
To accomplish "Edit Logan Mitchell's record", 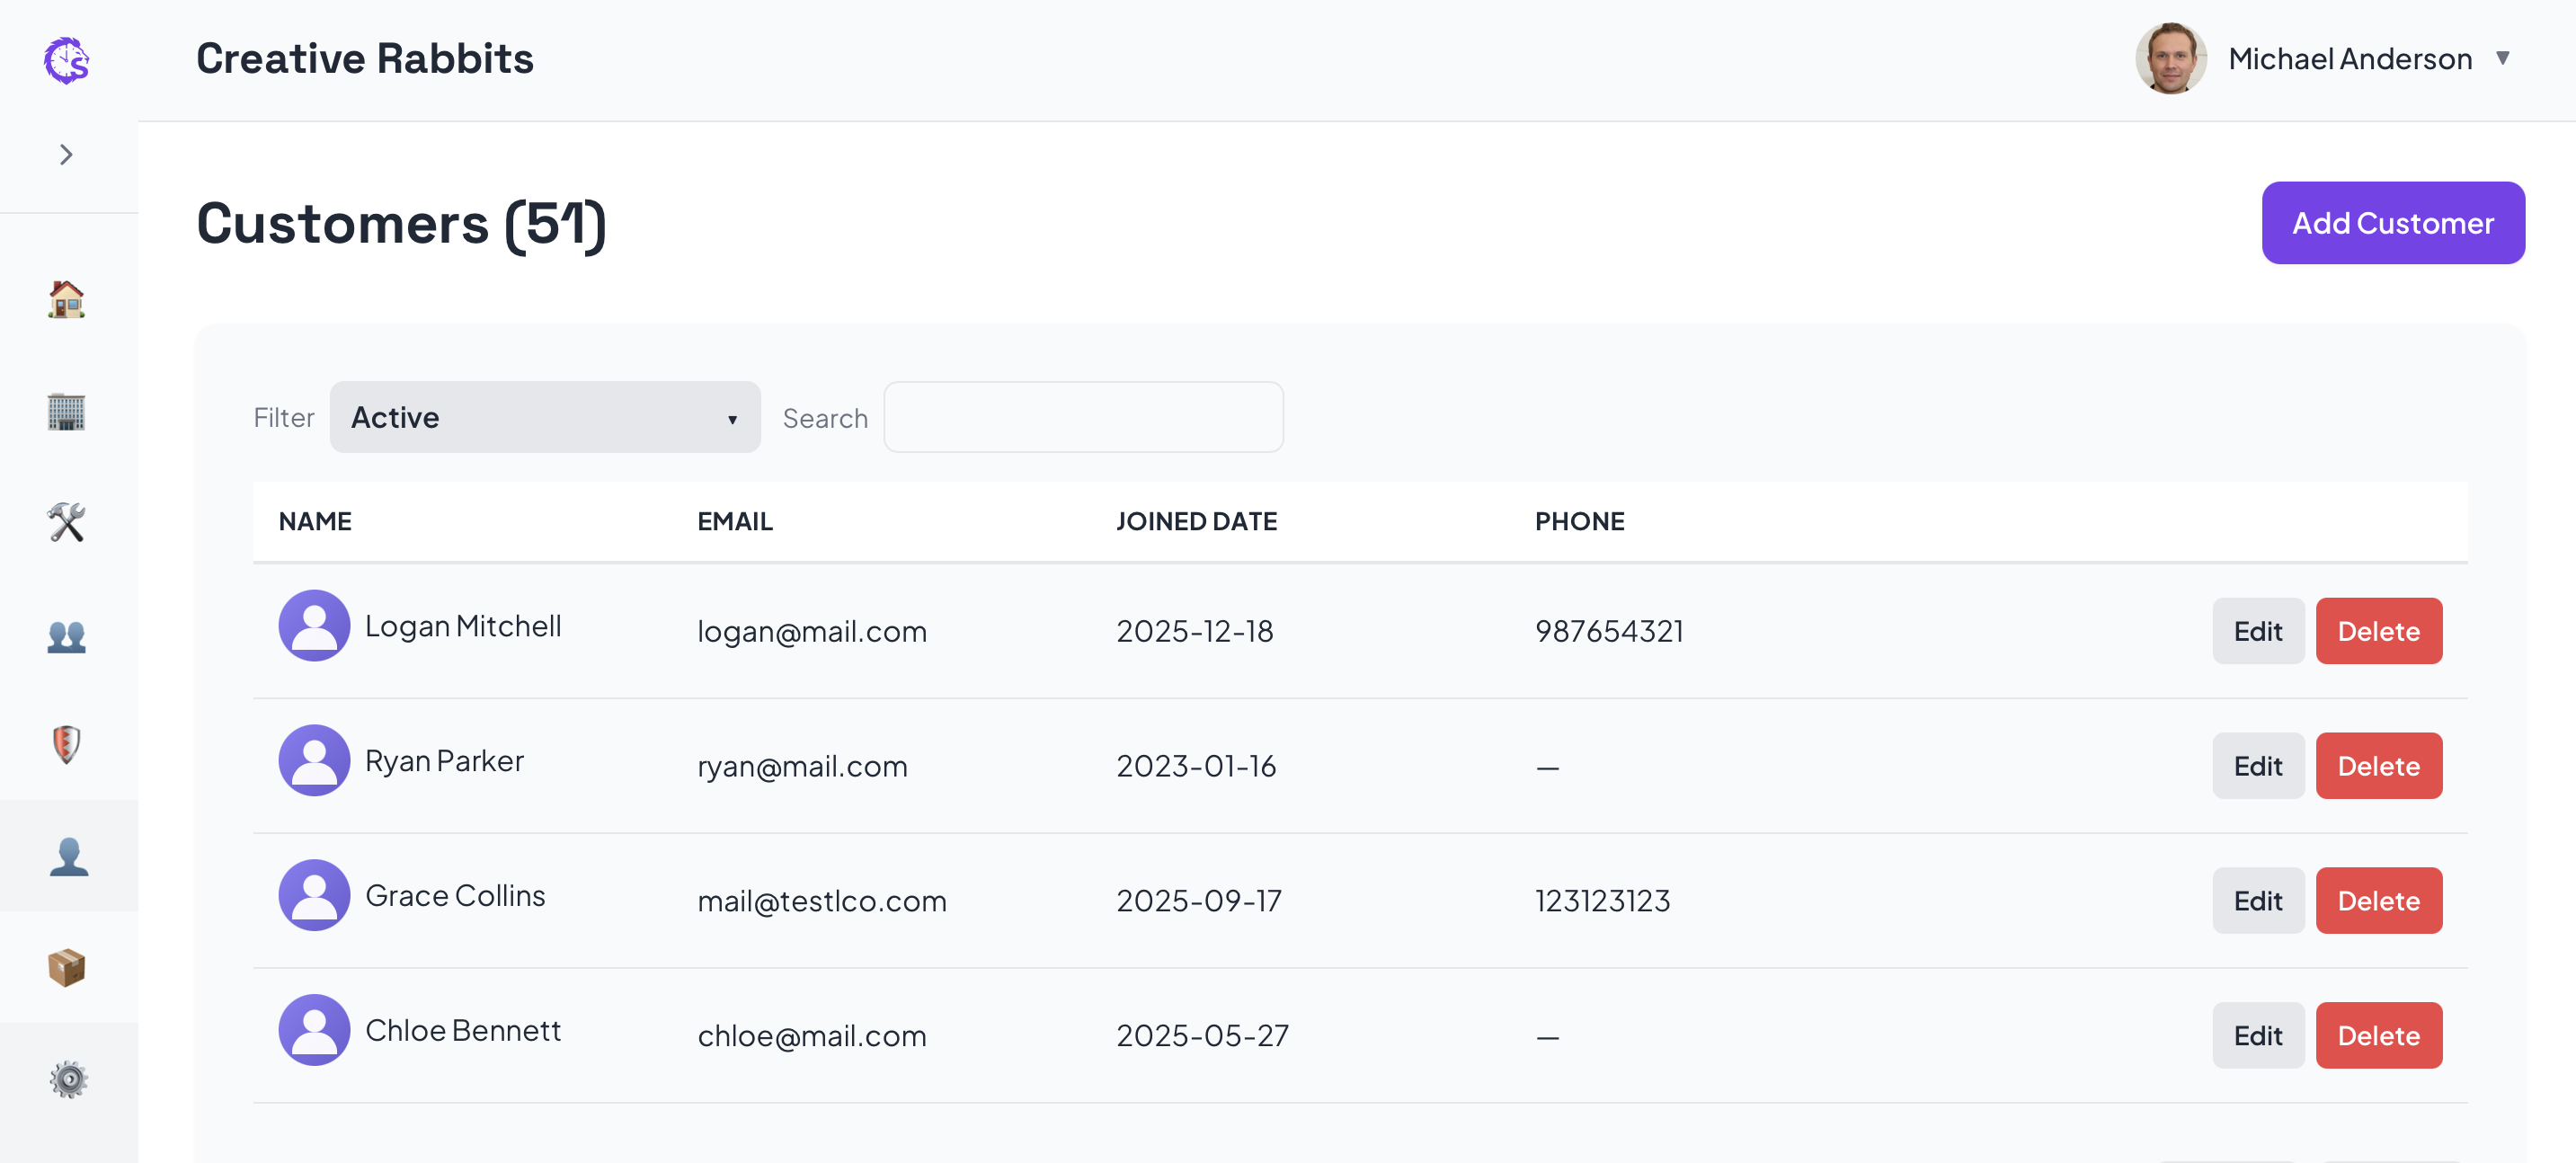I will coord(2257,632).
